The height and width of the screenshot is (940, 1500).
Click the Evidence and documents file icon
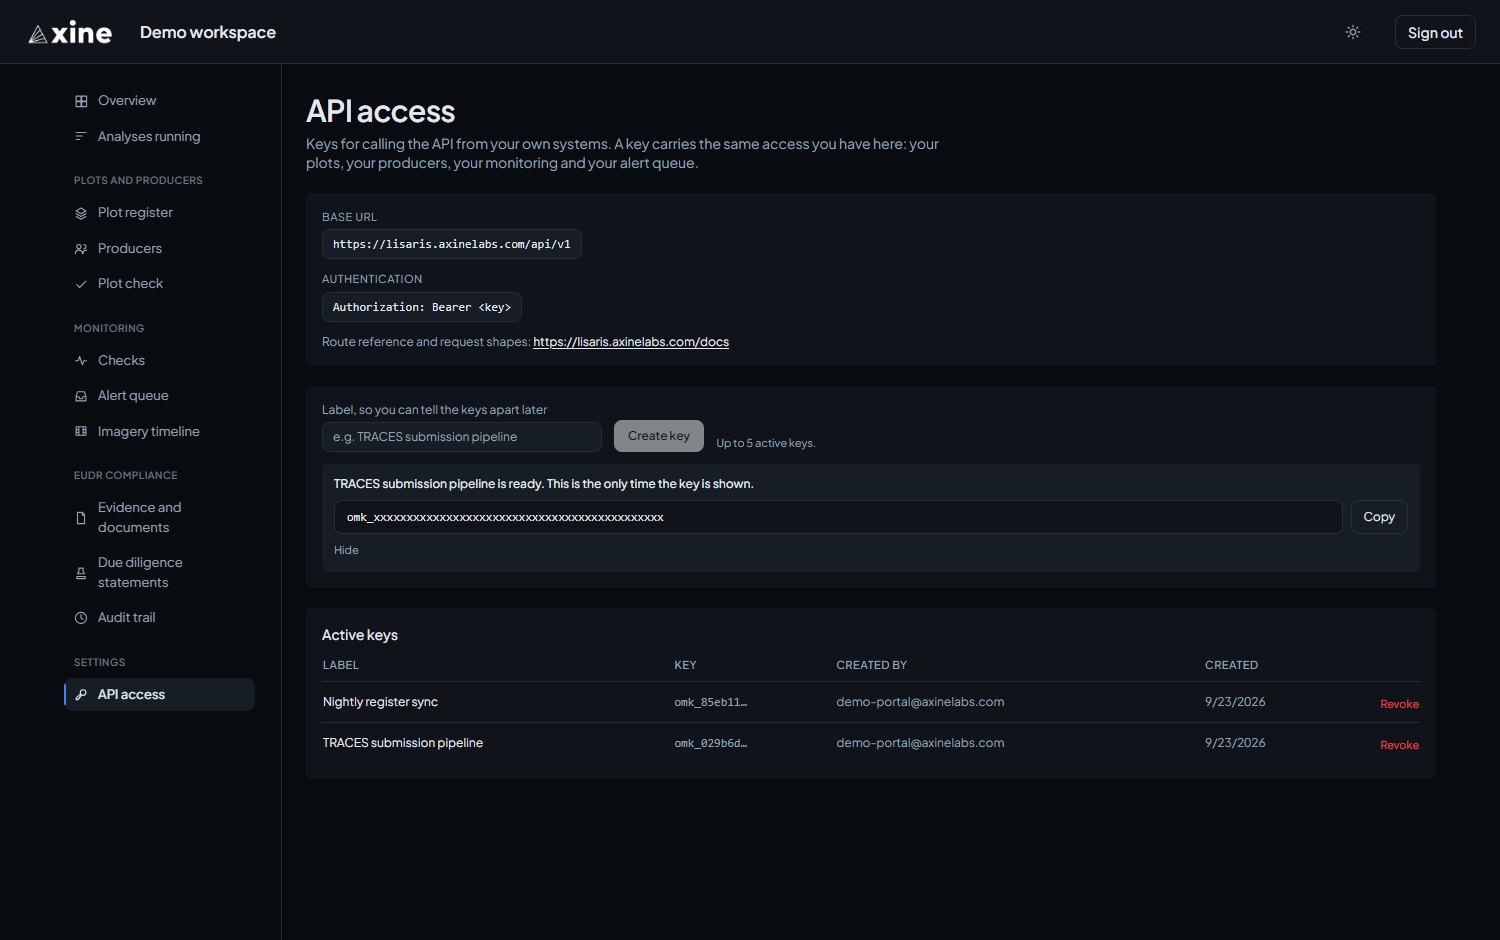(x=81, y=518)
